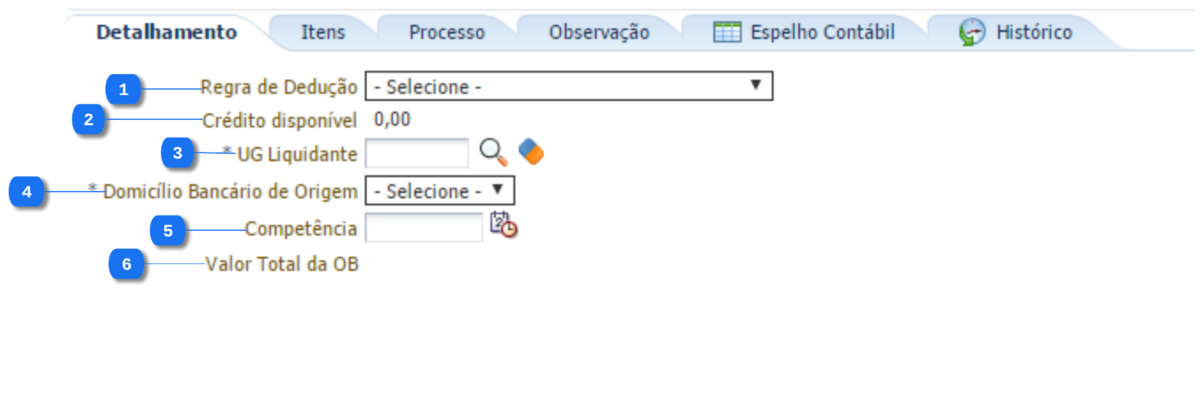Click the arrow of Regra de Dedução combo
Viewport: 1200px width, 413px height.
click(756, 86)
